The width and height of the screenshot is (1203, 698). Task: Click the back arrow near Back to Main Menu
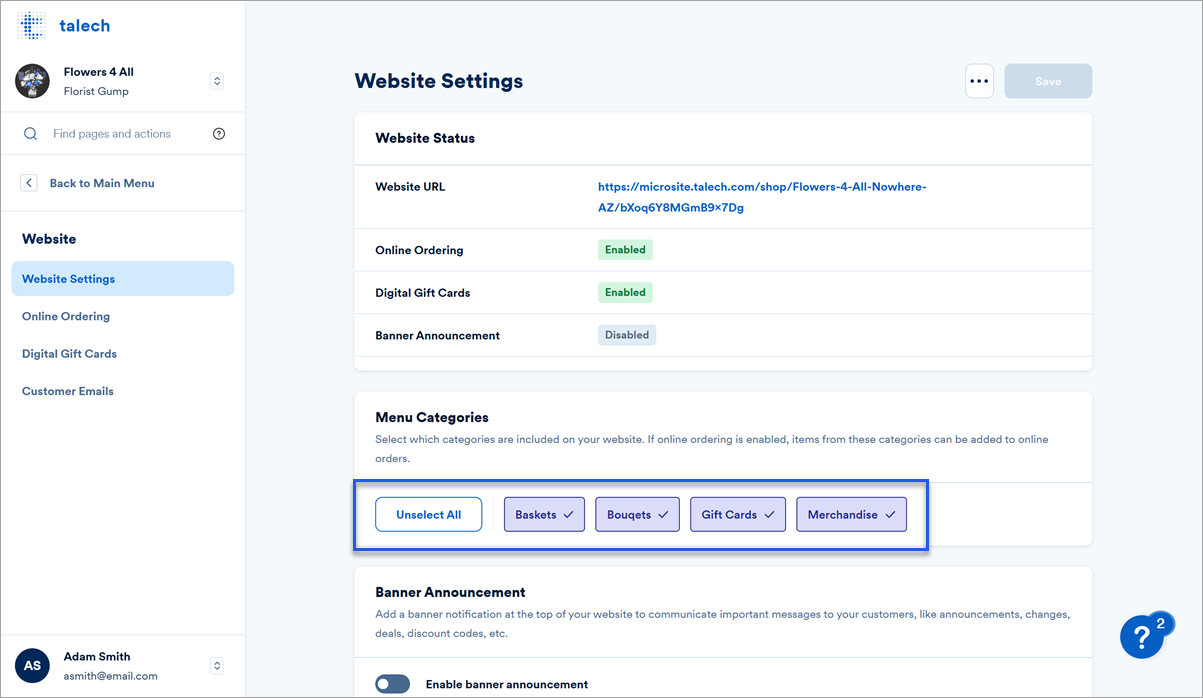pyautogui.click(x=29, y=182)
